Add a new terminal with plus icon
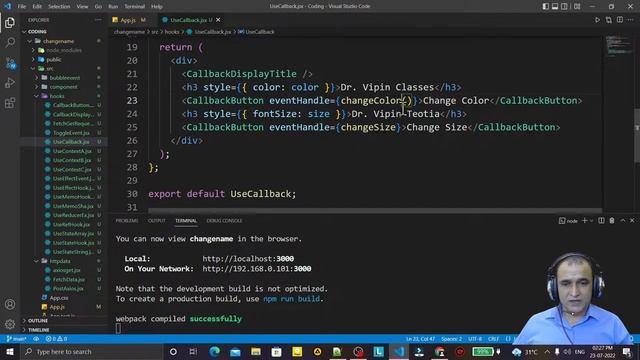640x360 pixels. [584, 220]
